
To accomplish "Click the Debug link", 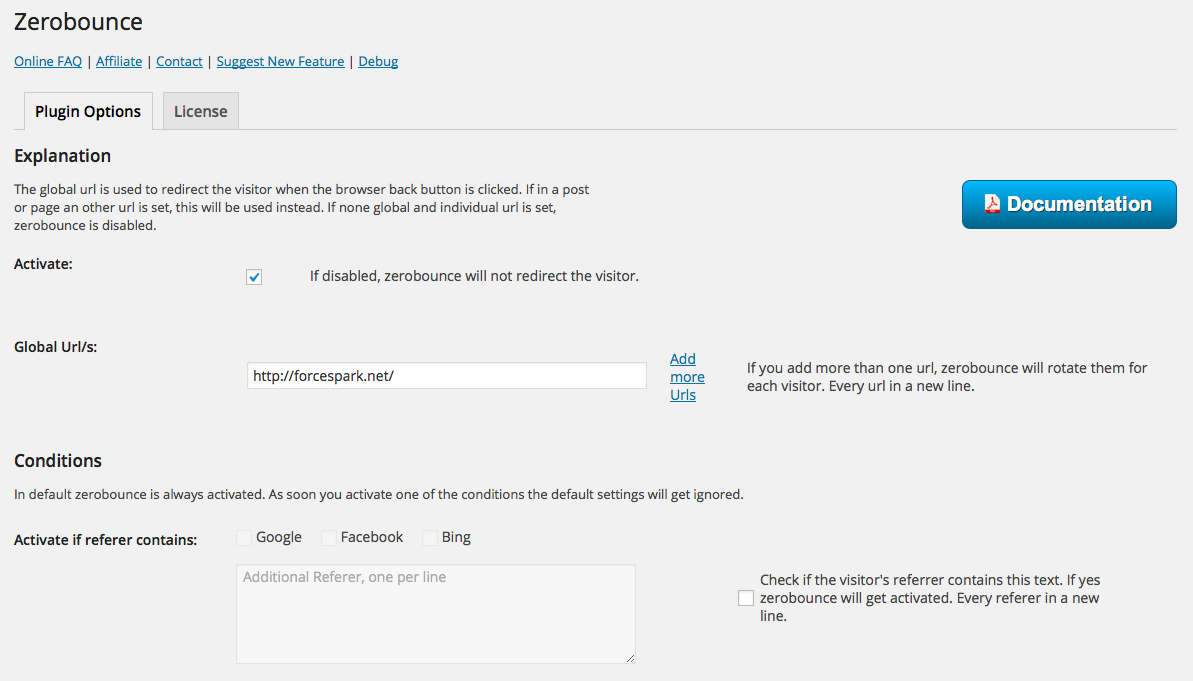I will click(378, 62).
